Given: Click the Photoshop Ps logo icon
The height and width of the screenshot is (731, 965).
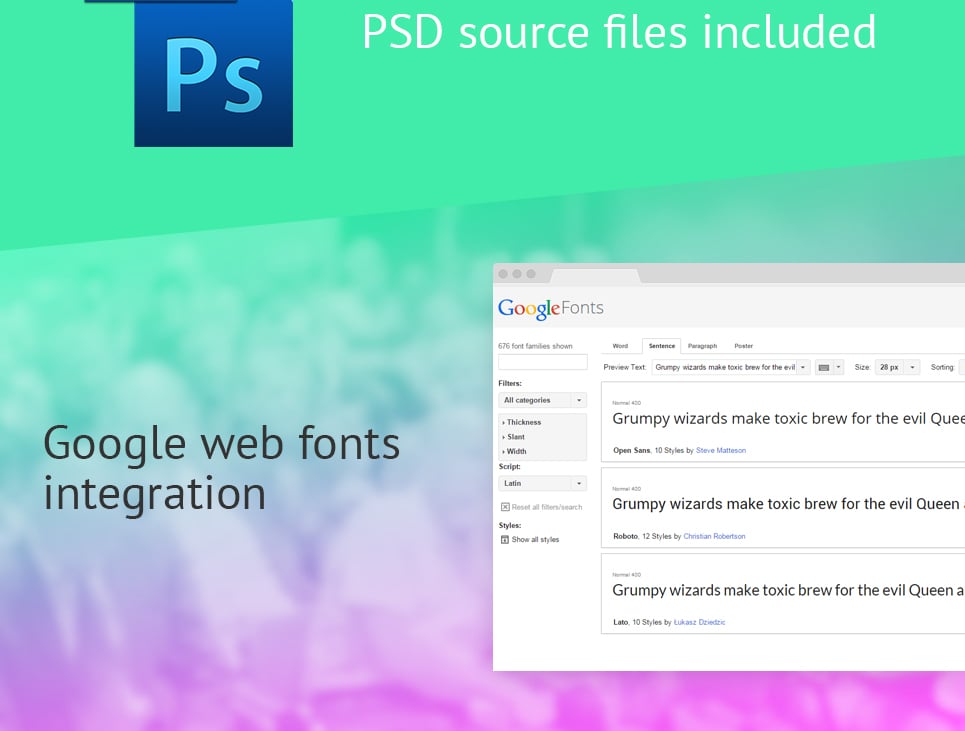Looking at the screenshot, I should tap(213, 73).
